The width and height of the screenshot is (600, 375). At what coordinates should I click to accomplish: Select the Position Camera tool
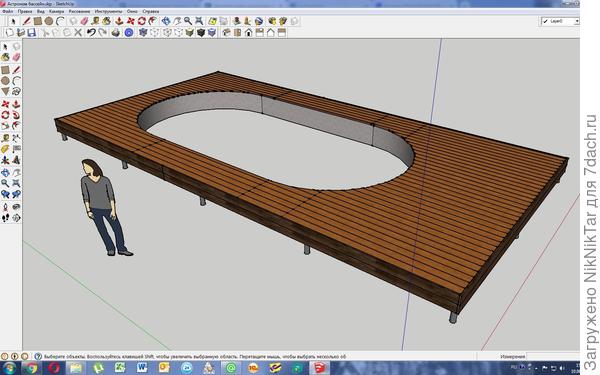[x=5, y=207]
